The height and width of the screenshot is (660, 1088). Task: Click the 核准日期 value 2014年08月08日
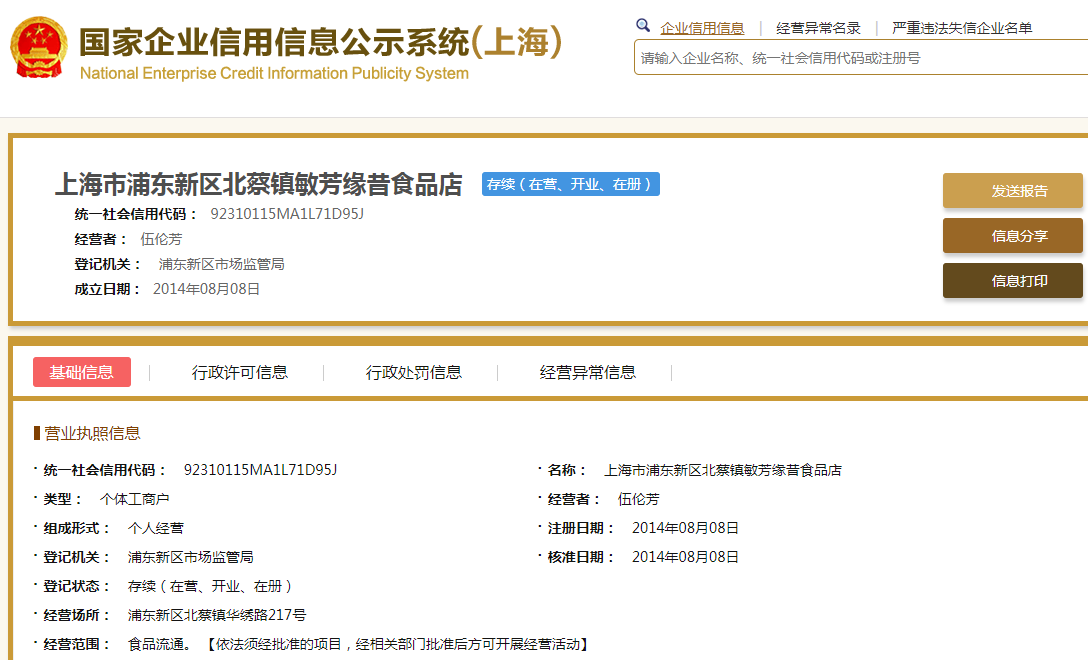point(685,557)
